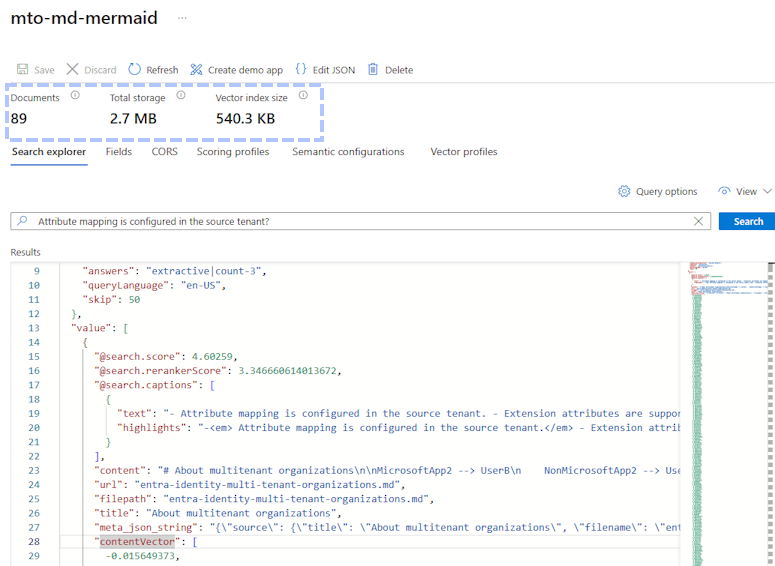Switch to the Fields tab
775x566 pixels.
point(118,152)
